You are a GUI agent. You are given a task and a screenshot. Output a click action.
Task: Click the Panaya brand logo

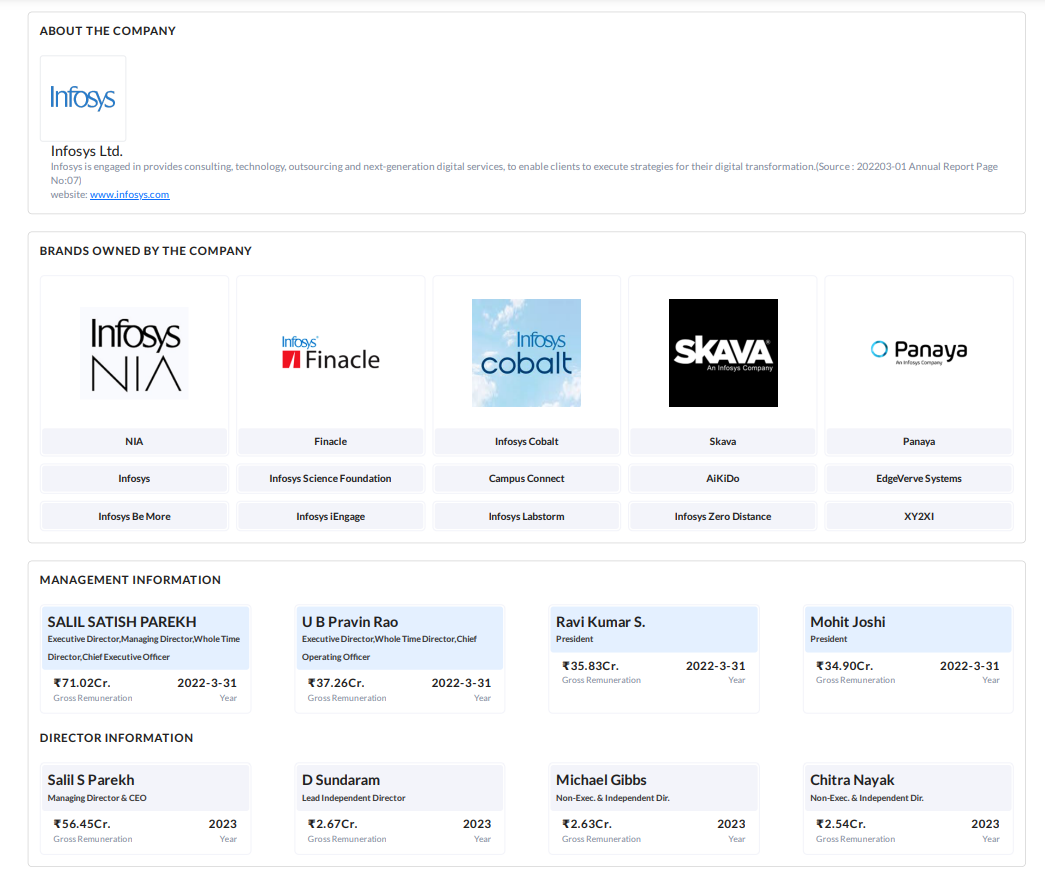click(919, 351)
